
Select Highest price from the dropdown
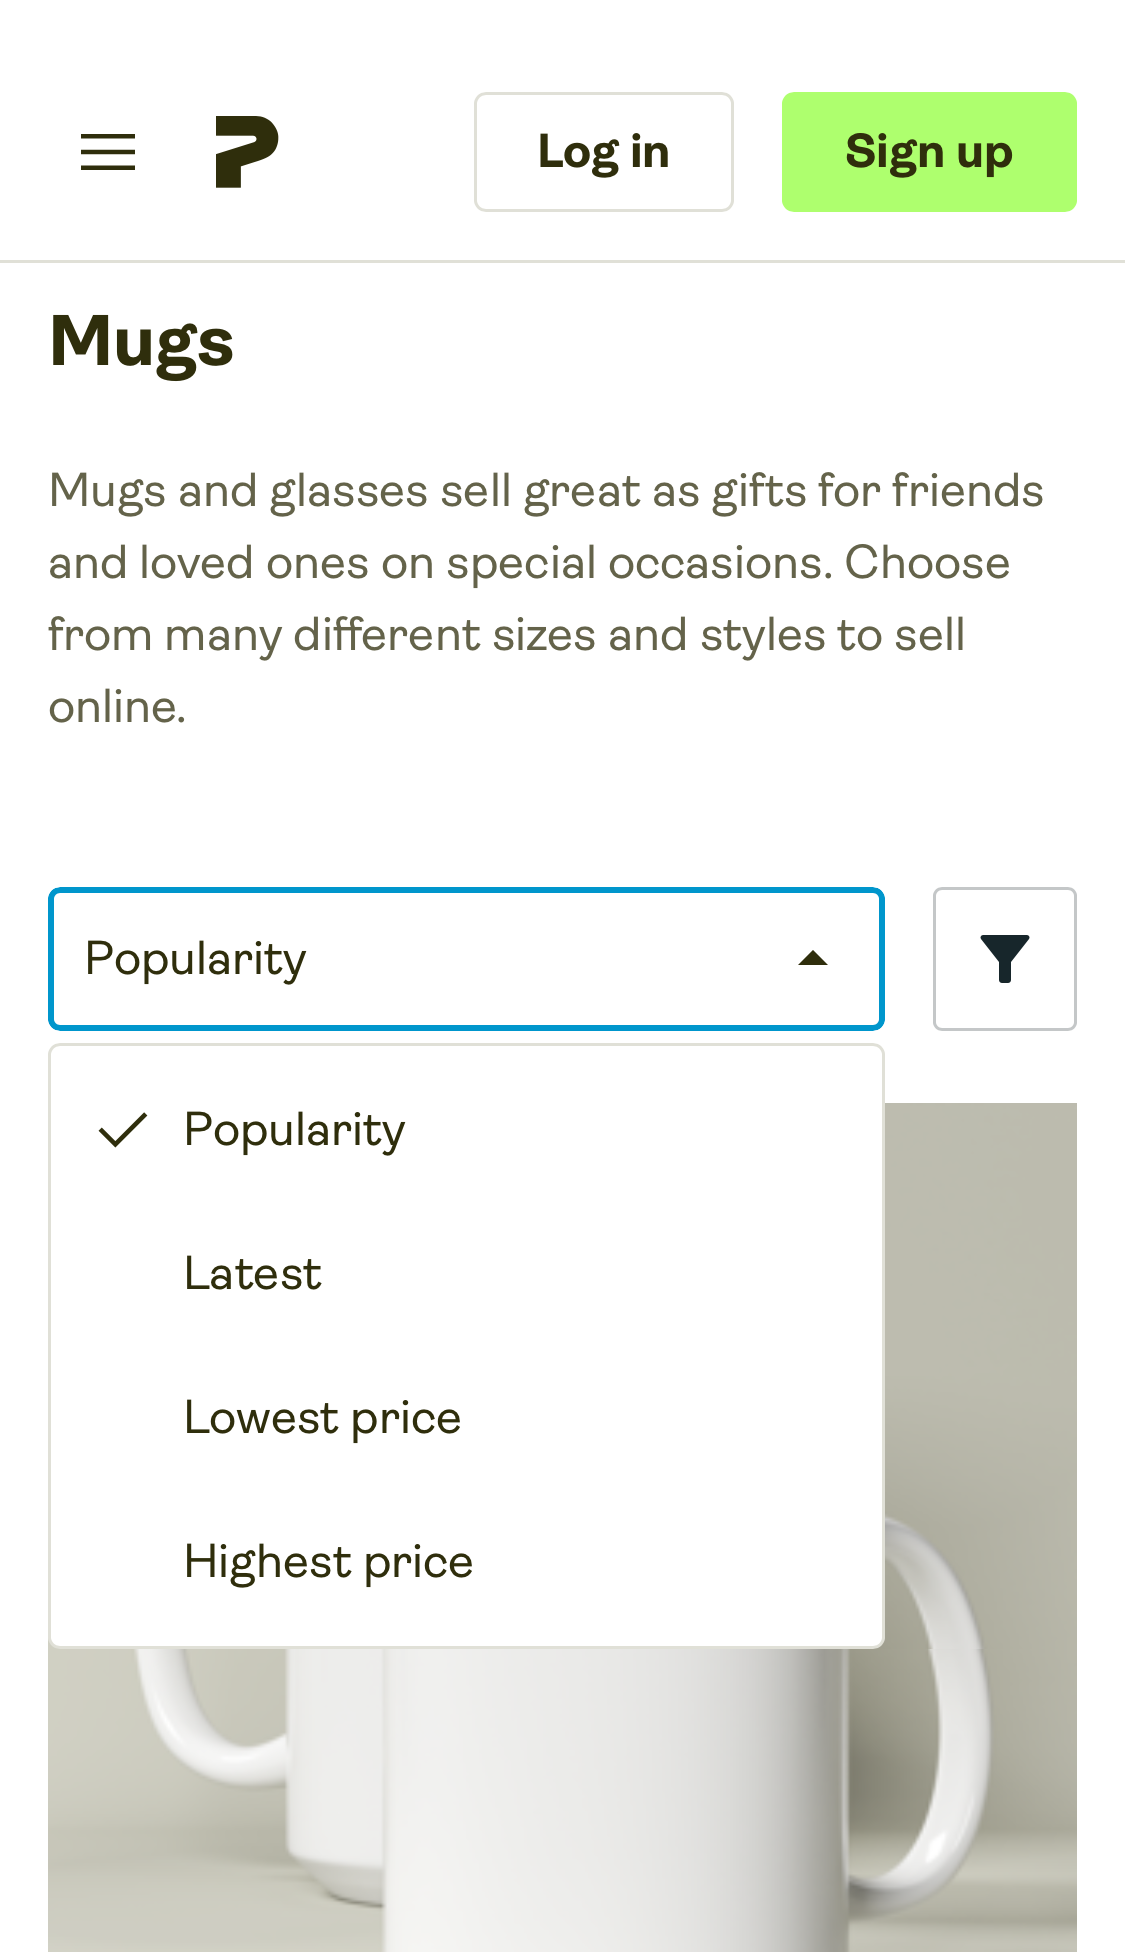[328, 1562]
